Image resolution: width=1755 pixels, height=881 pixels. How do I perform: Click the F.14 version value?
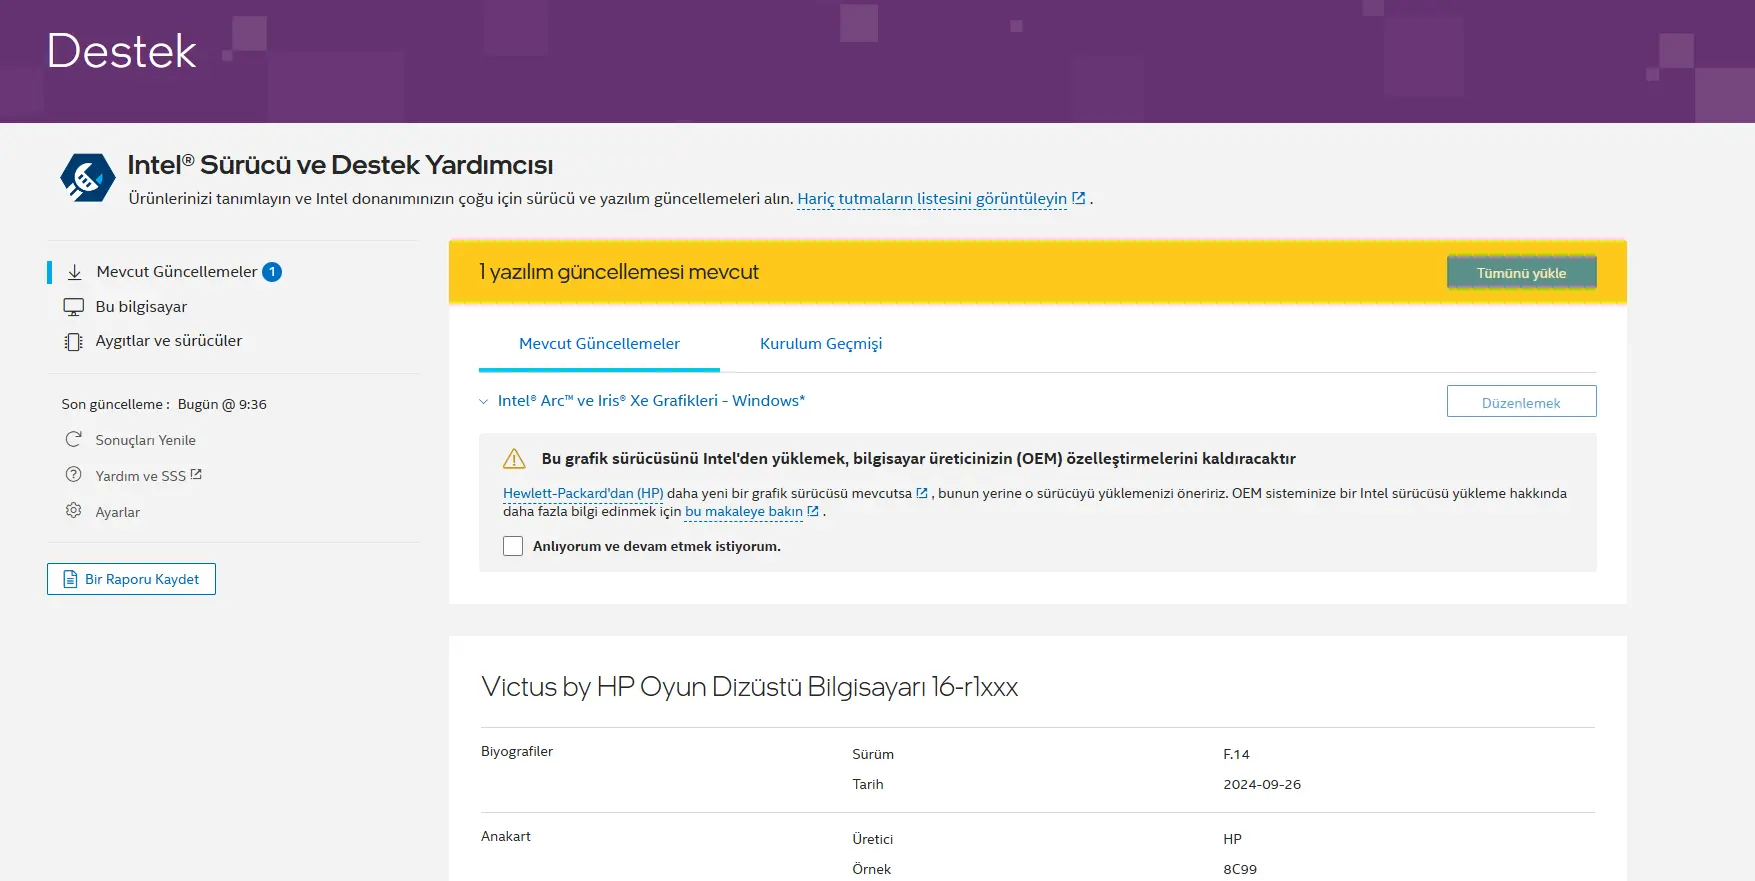1236,754
